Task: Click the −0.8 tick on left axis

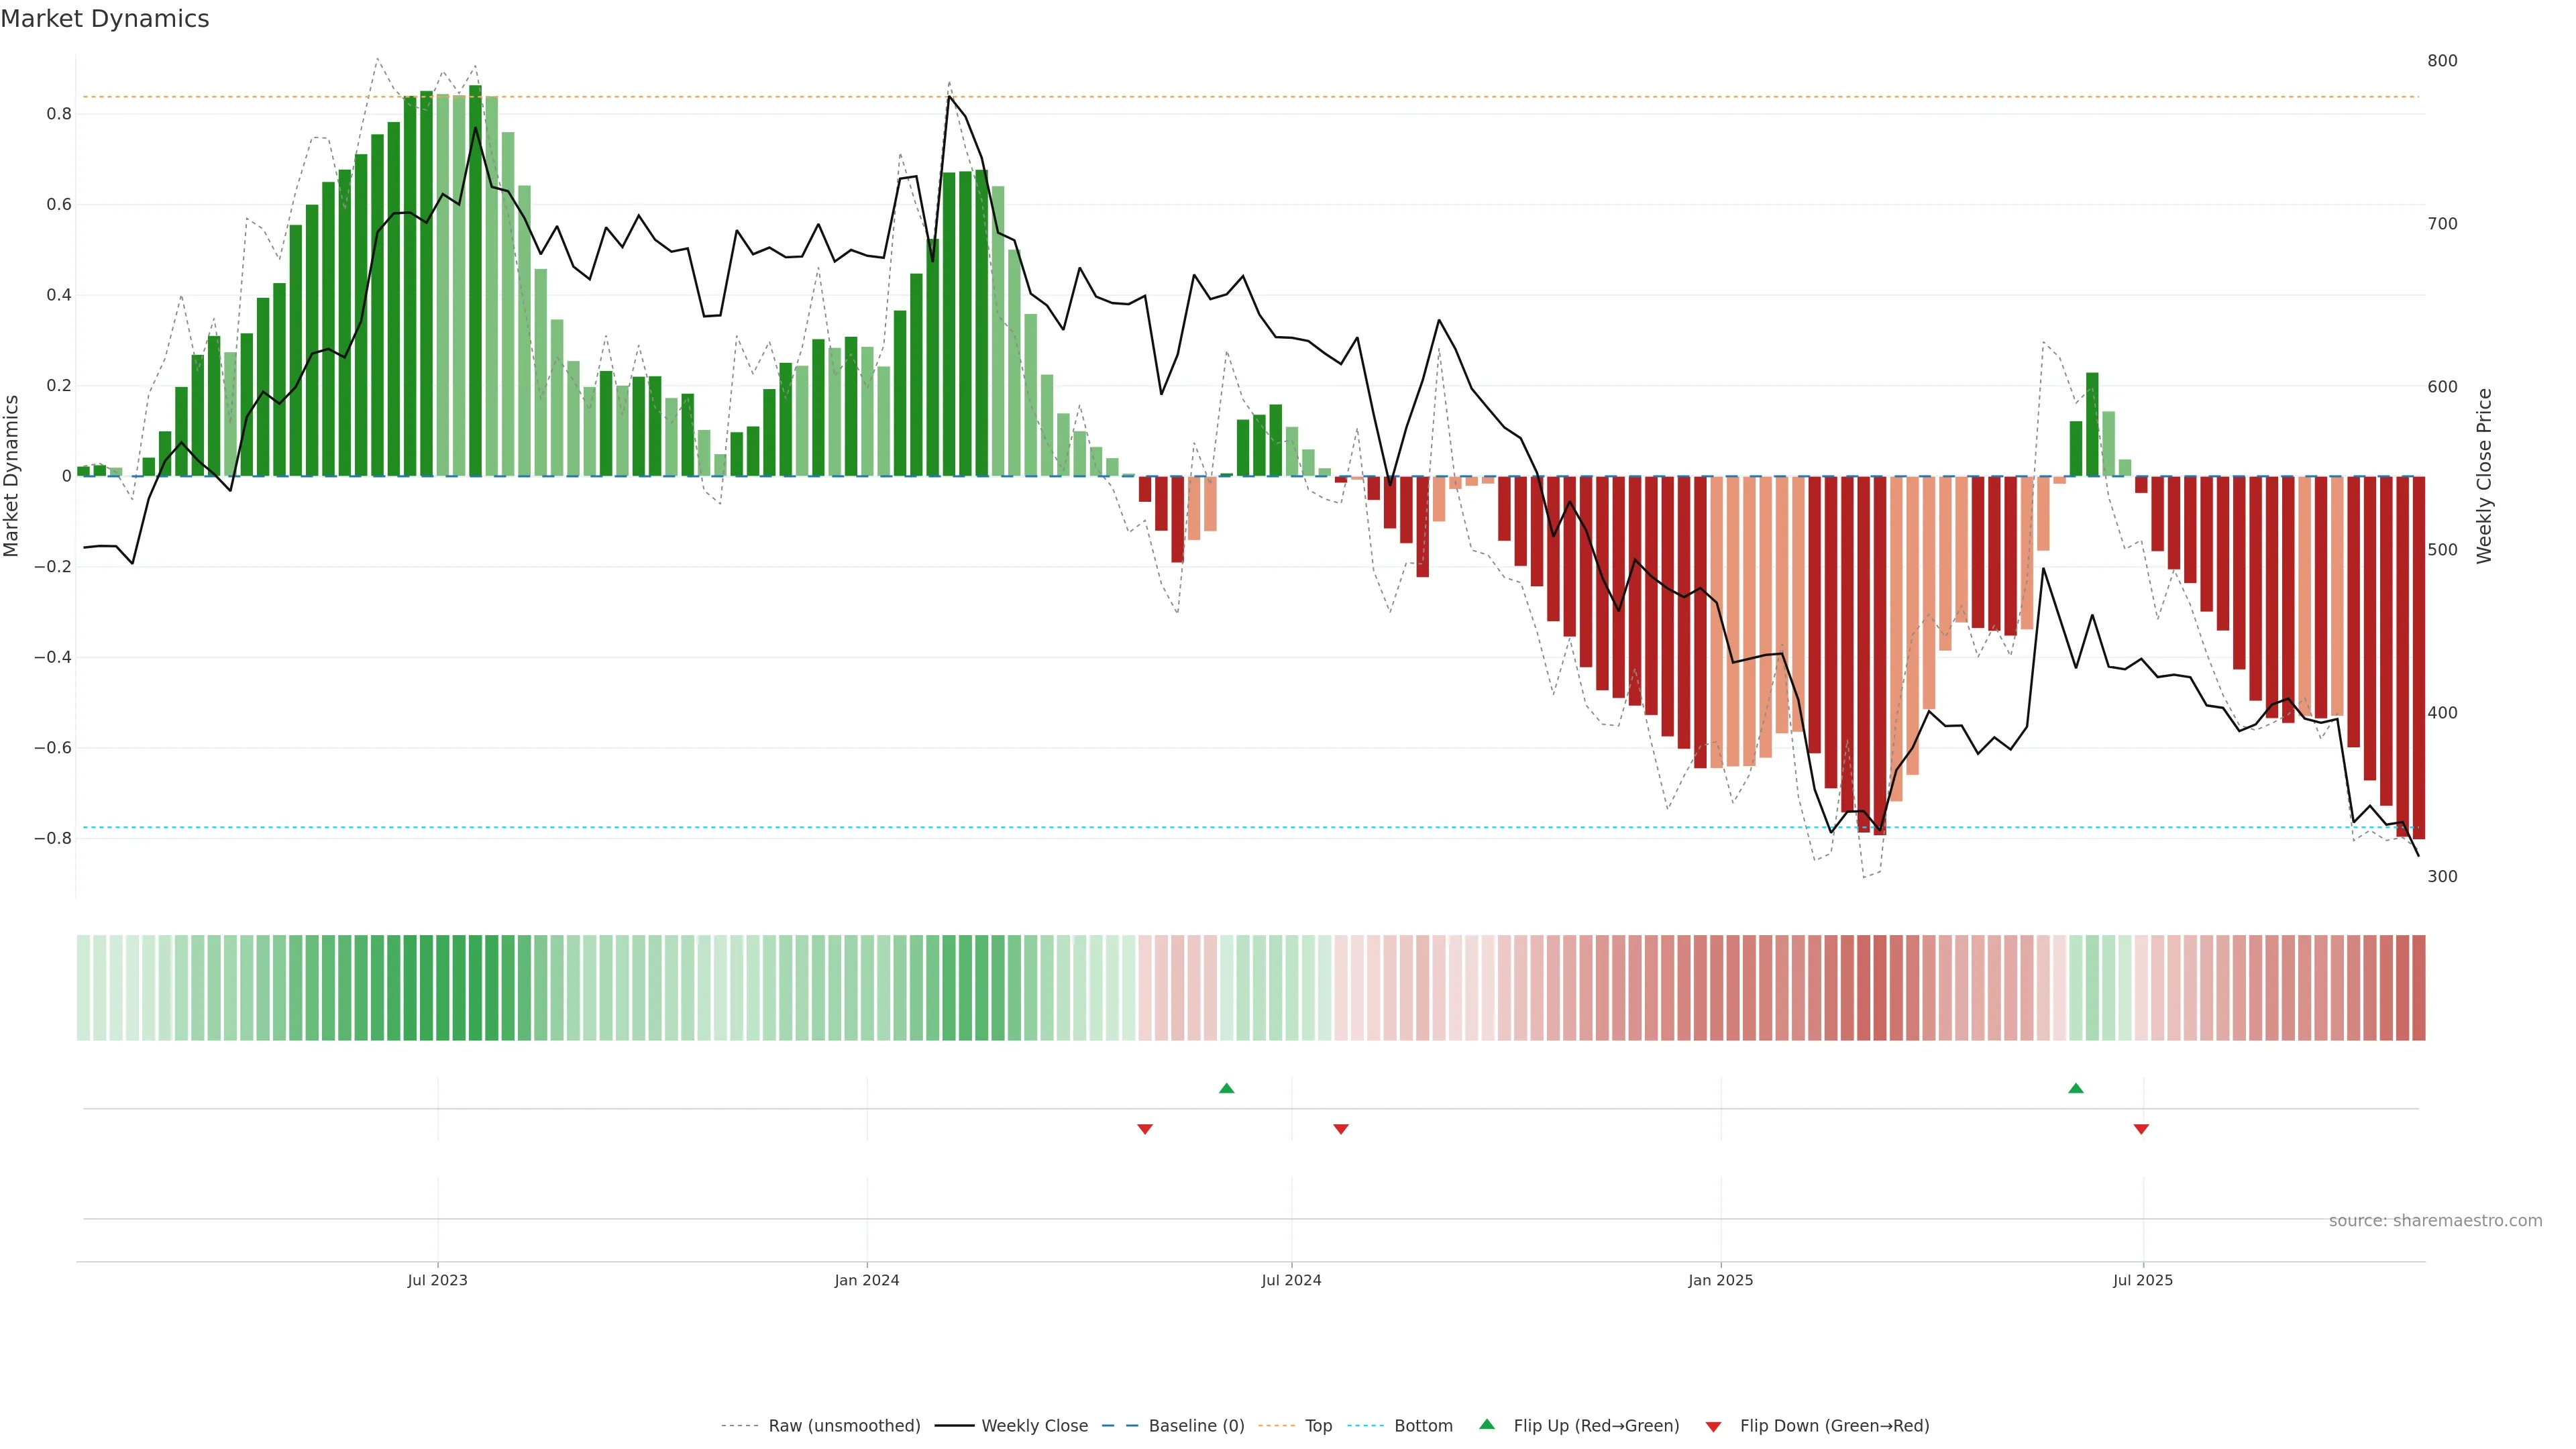Action: point(52,838)
